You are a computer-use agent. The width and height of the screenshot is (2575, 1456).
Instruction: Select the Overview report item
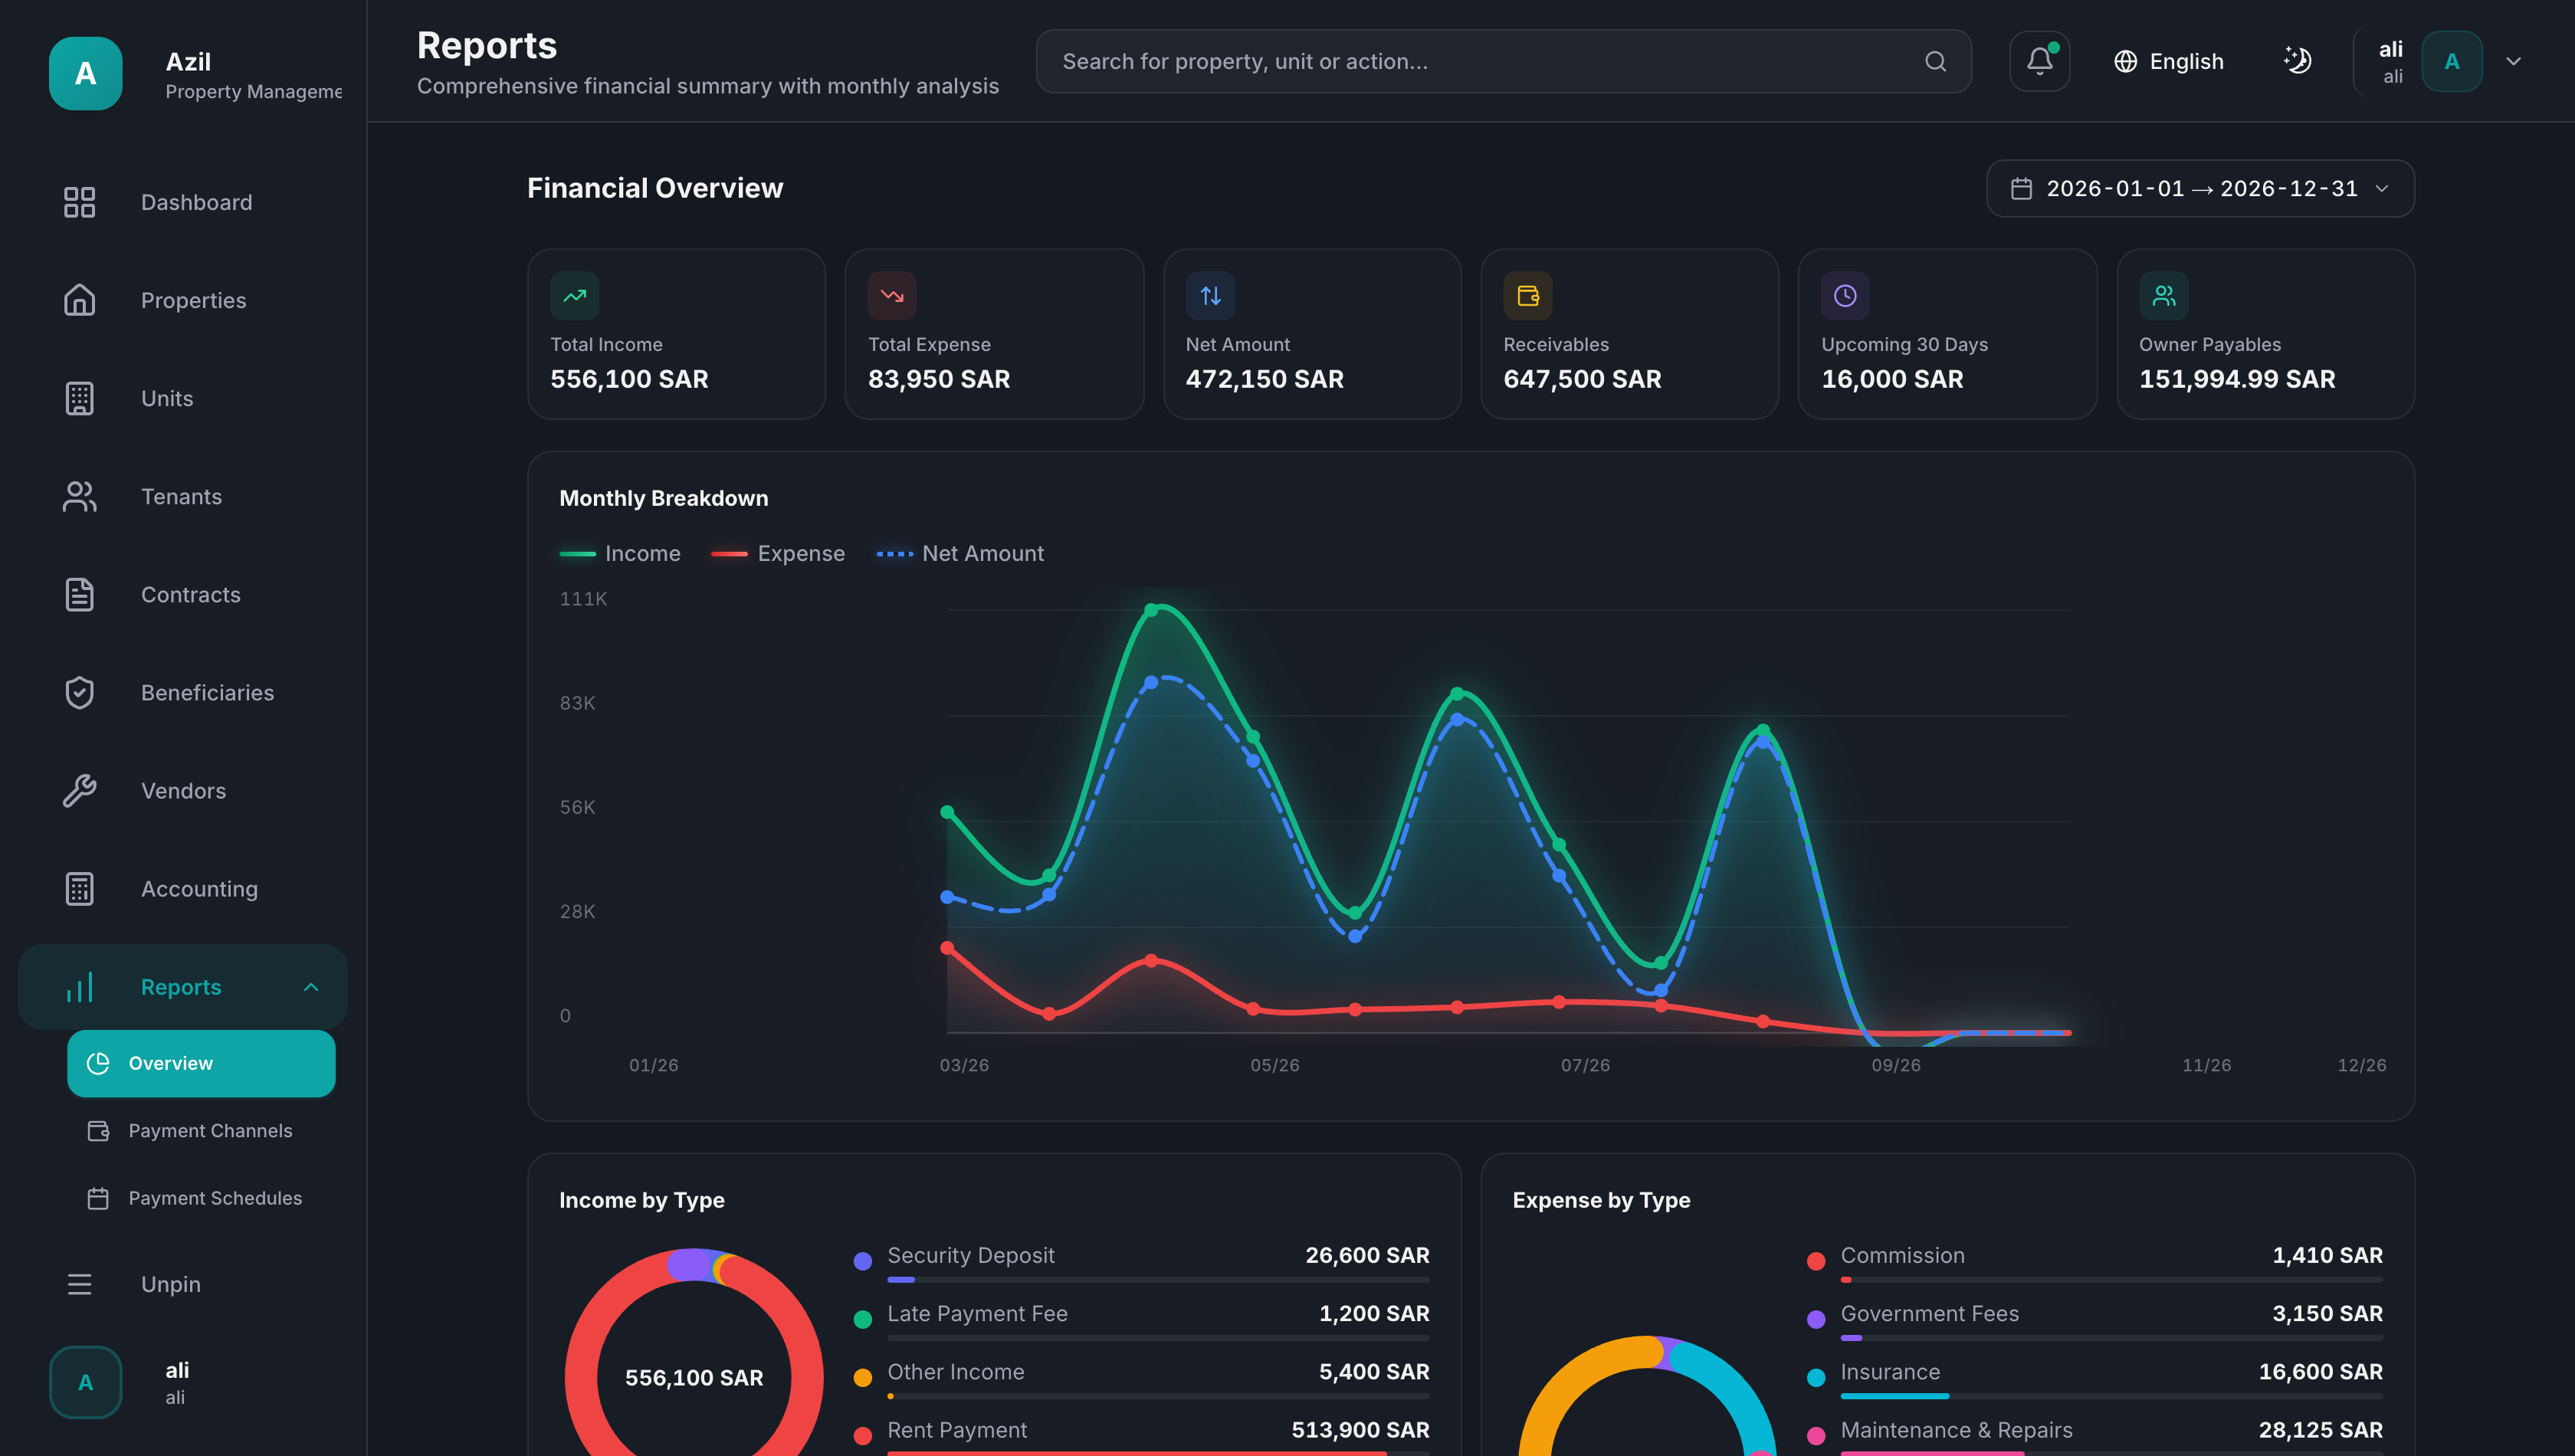[201, 1063]
